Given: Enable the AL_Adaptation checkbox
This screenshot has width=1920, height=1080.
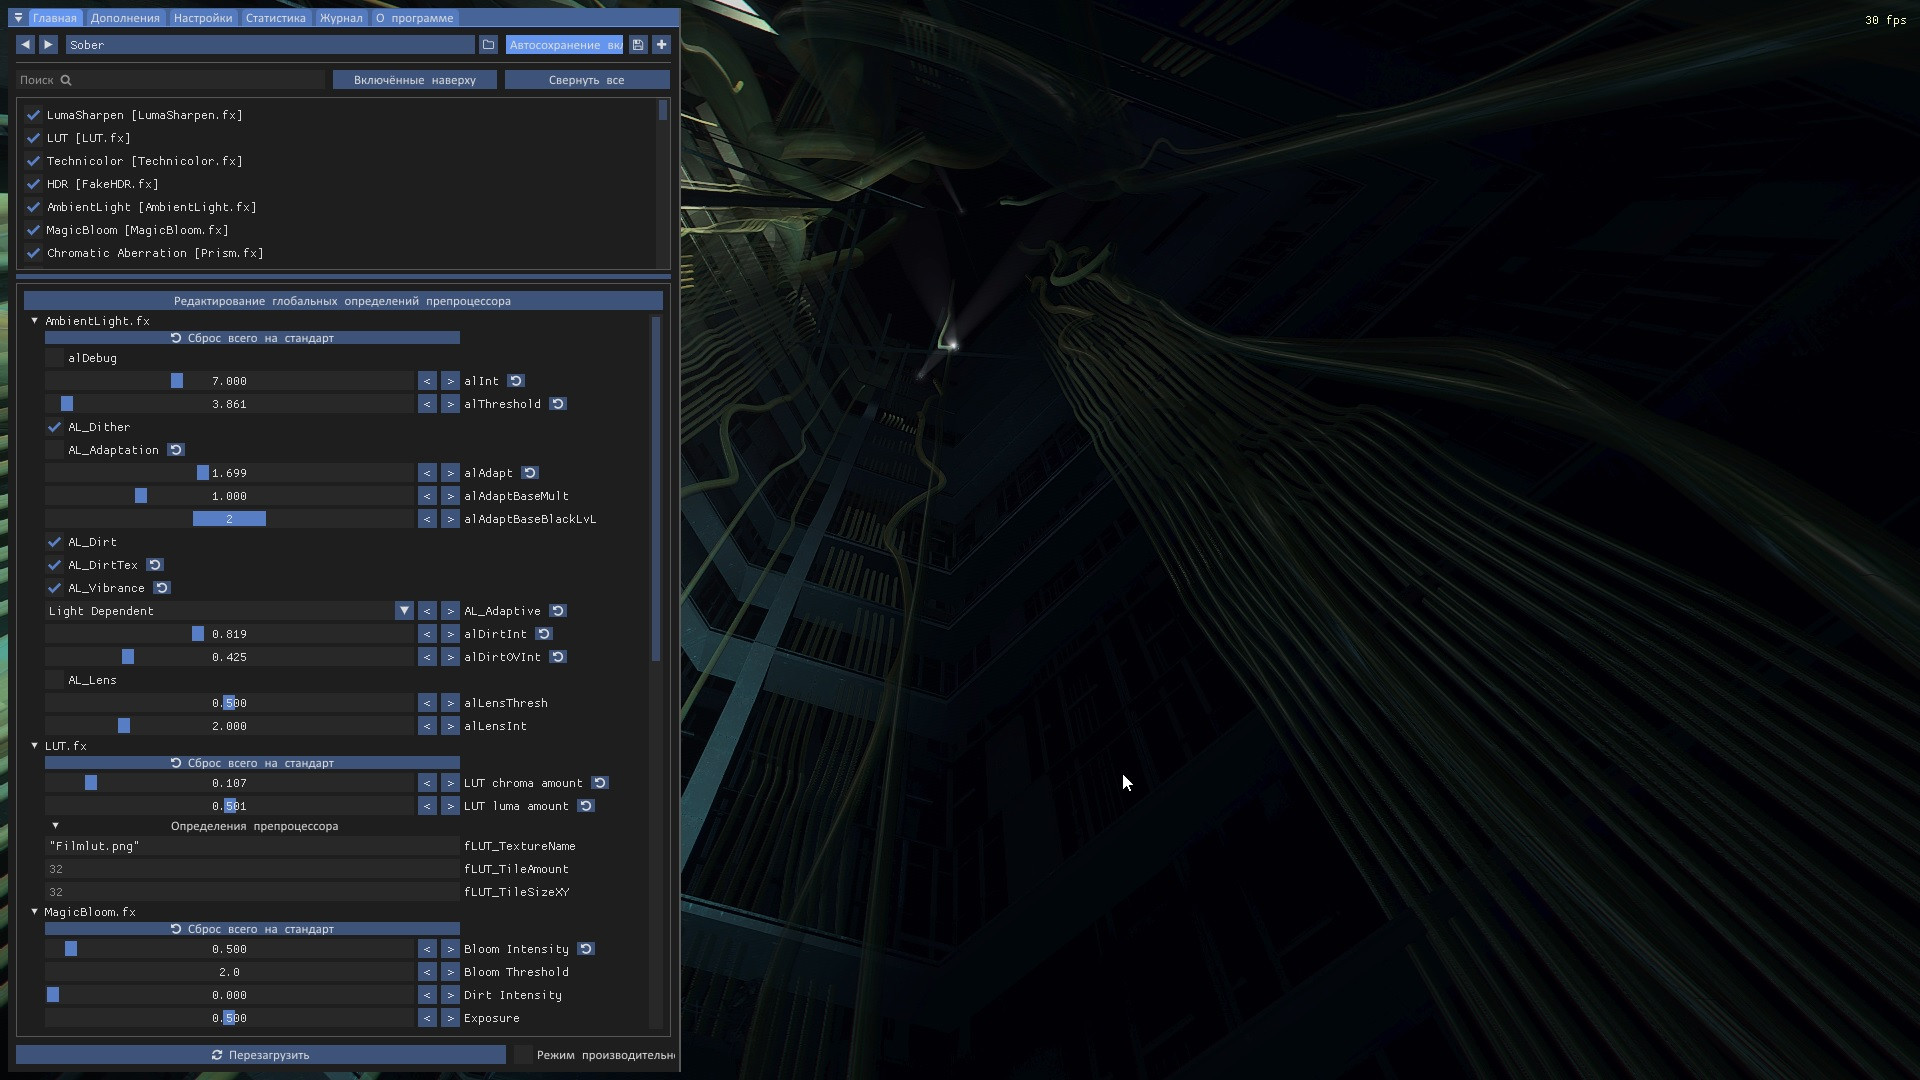Looking at the screenshot, I should (x=55, y=449).
